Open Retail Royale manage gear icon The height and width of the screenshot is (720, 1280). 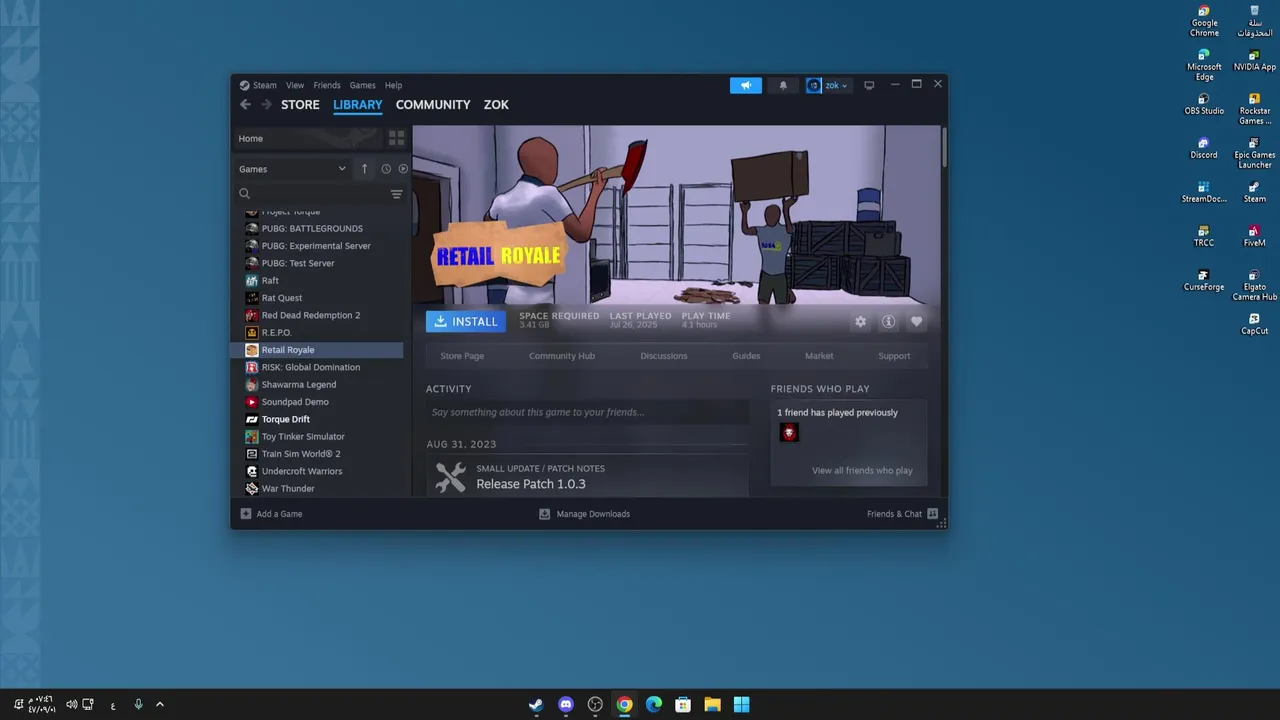click(x=860, y=321)
